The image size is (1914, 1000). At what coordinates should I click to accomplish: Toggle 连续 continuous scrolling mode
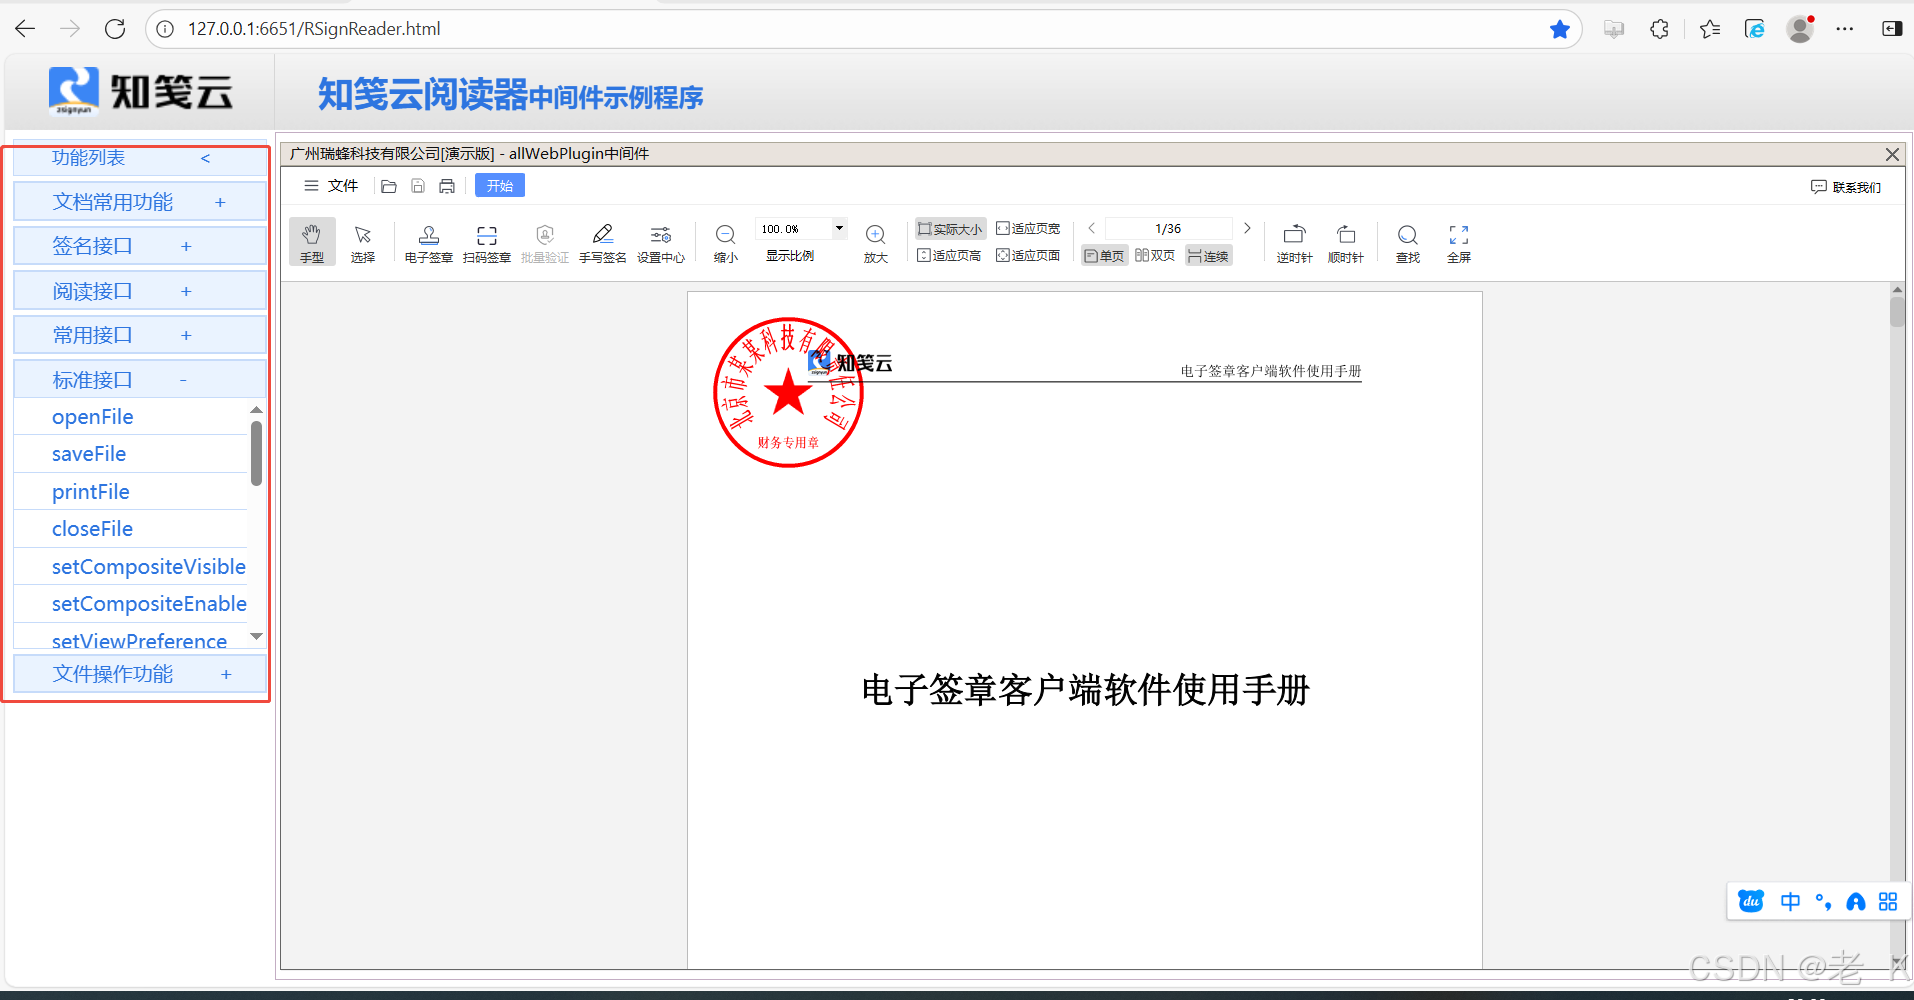click(x=1208, y=256)
